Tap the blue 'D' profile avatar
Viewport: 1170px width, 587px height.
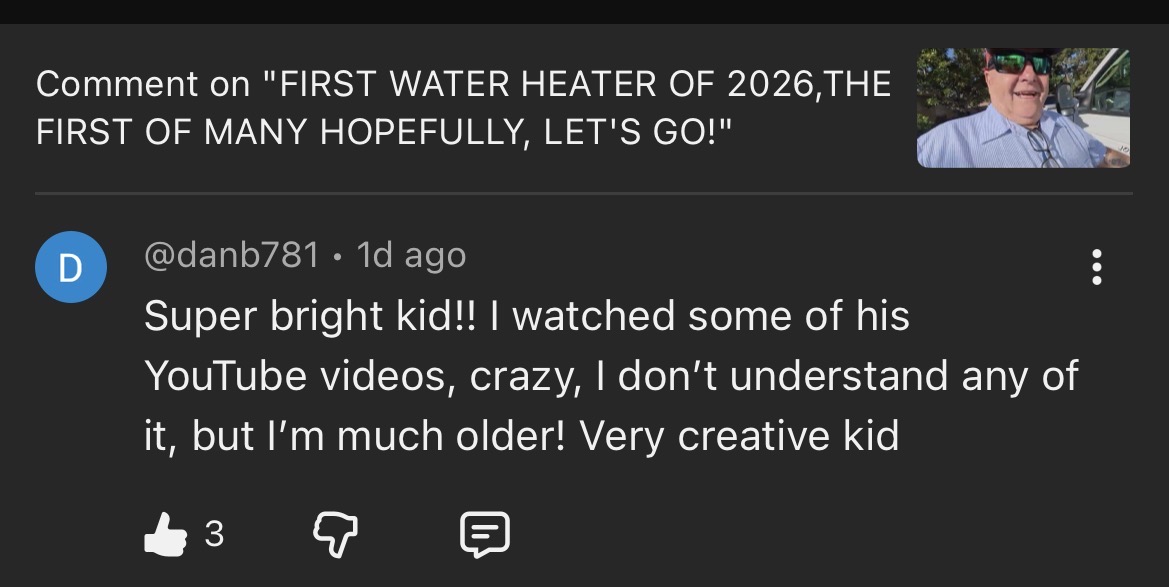coord(71,267)
